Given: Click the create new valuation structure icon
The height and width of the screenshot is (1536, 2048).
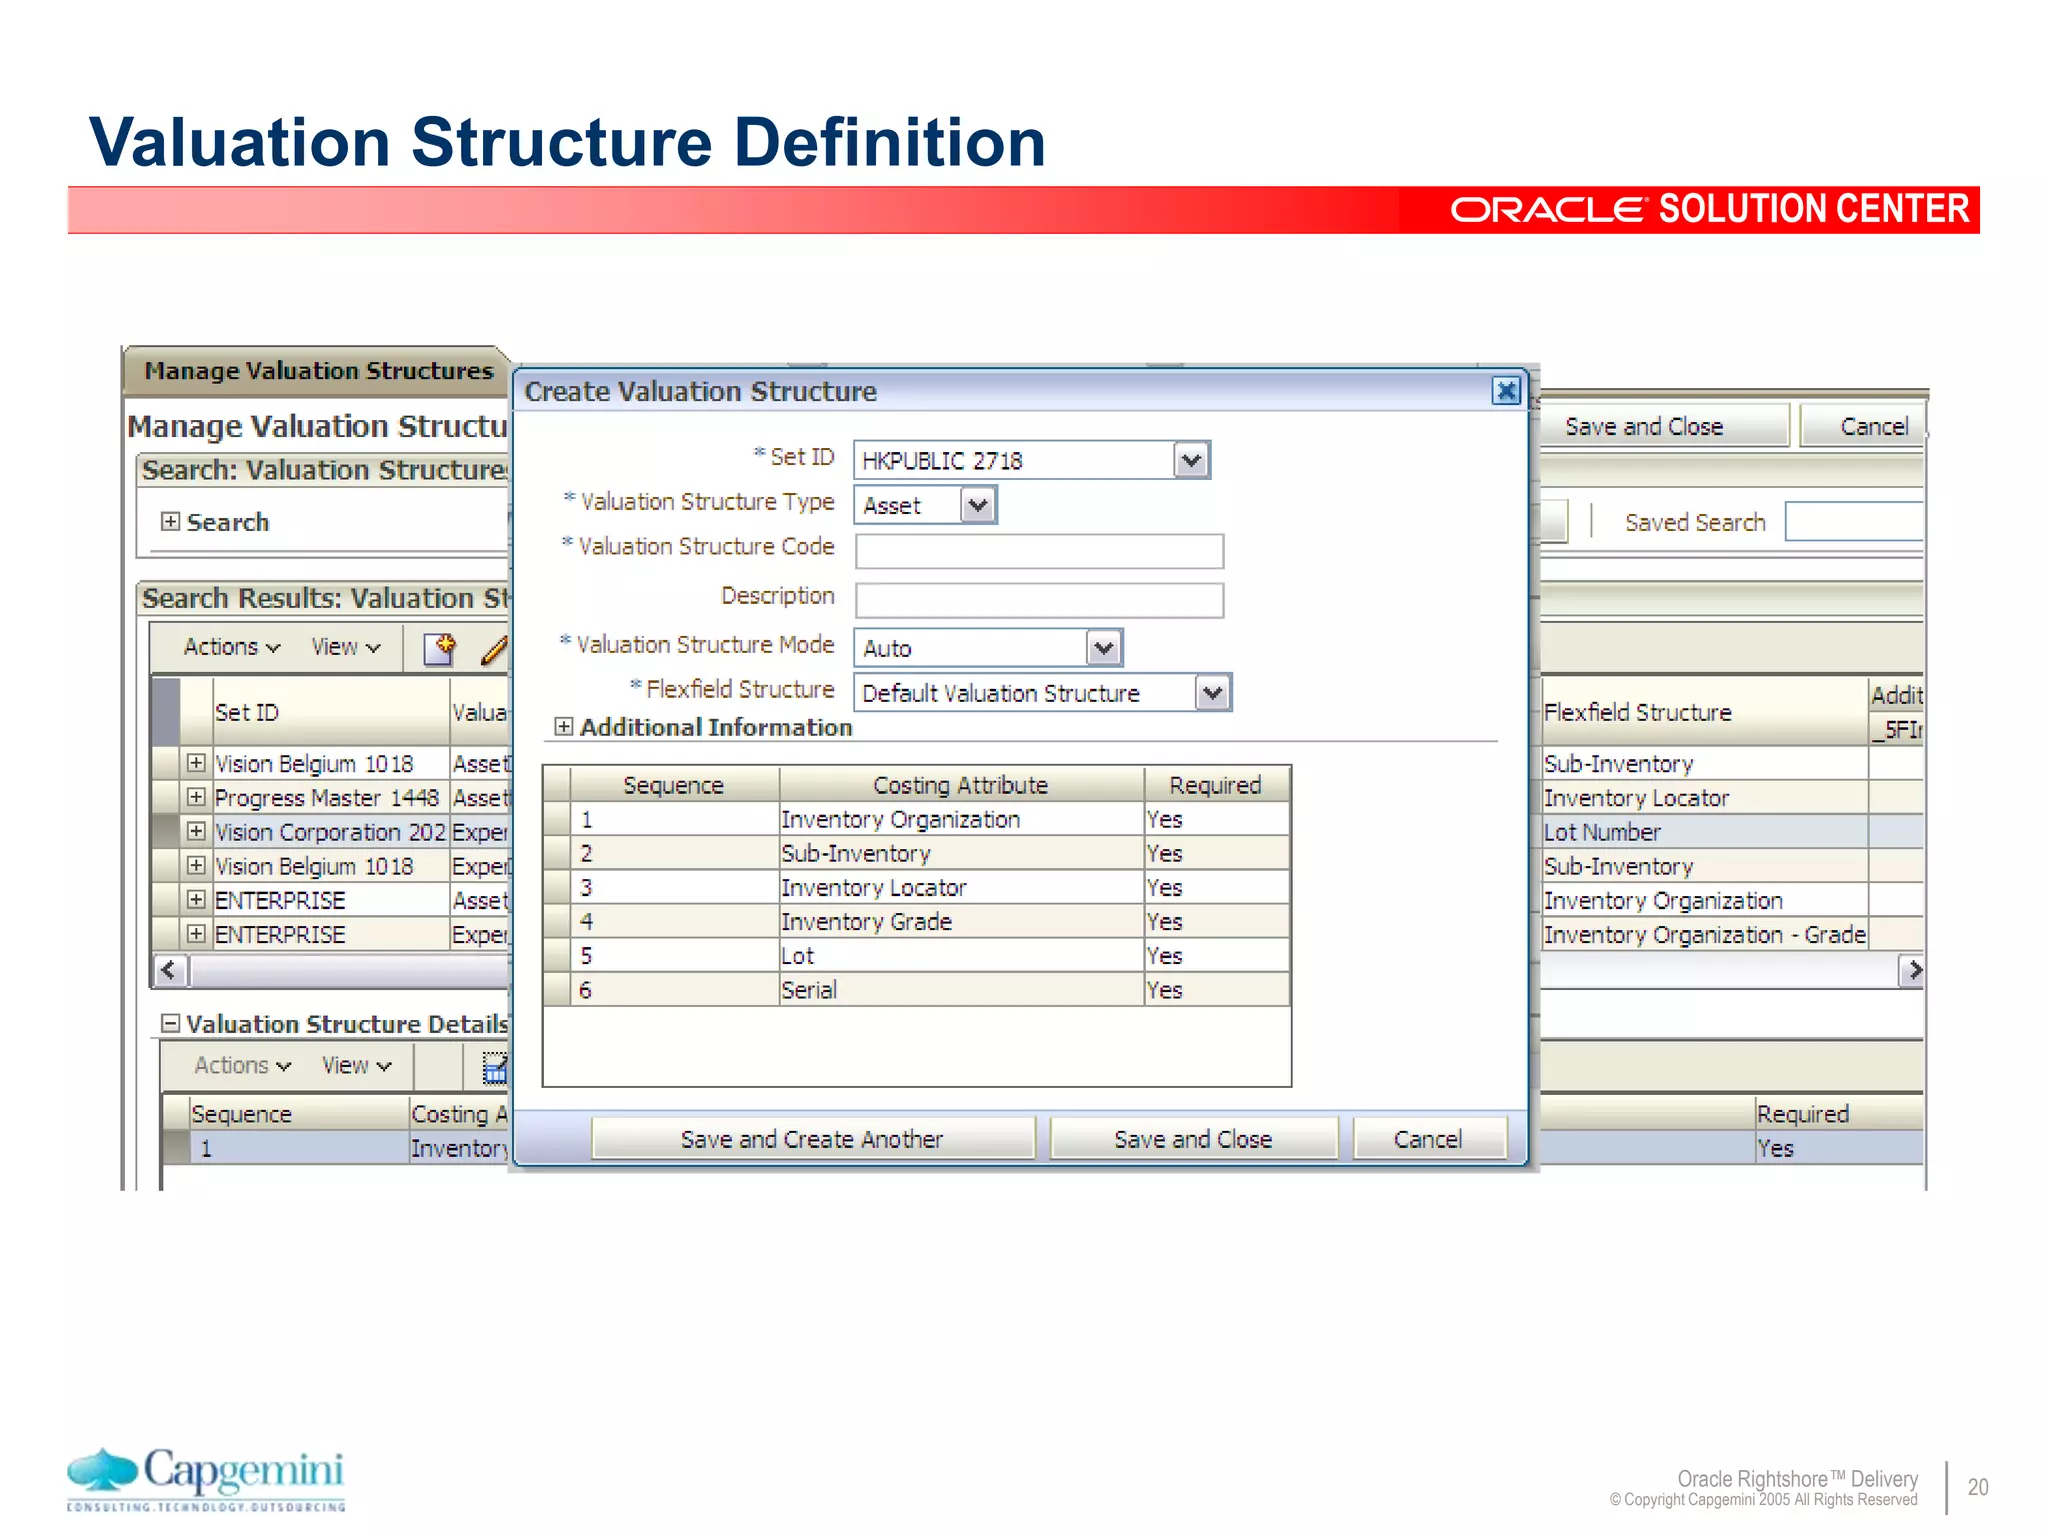Looking at the screenshot, I should coord(439,648).
